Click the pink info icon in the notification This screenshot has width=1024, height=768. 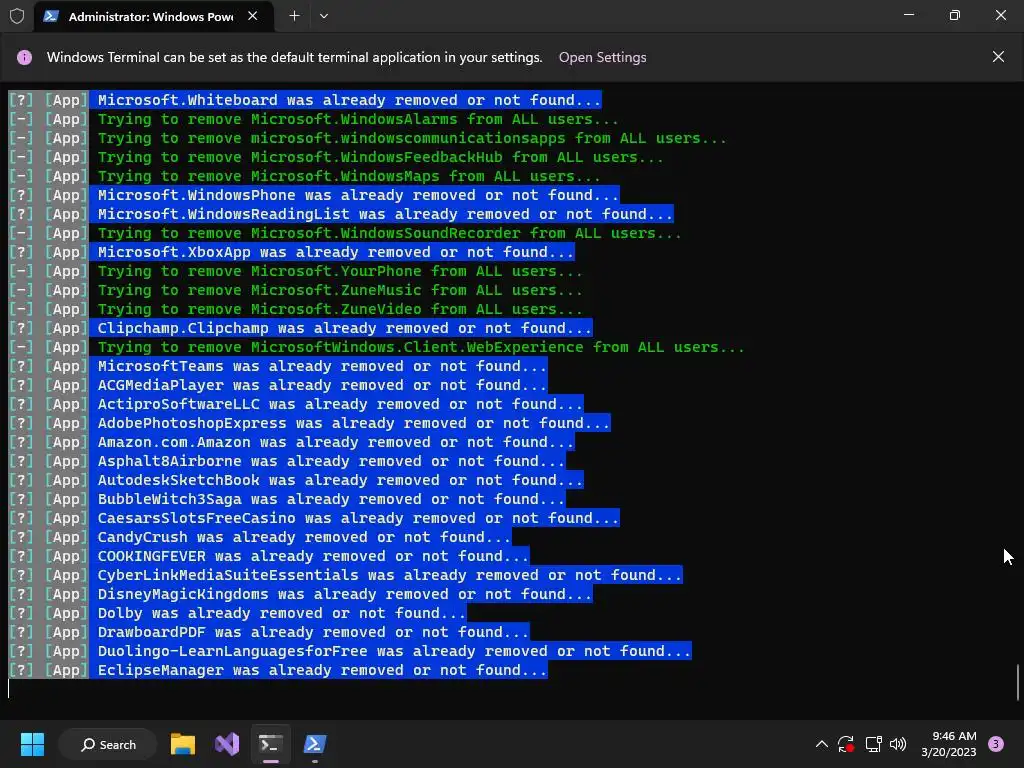pyautogui.click(x=24, y=57)
